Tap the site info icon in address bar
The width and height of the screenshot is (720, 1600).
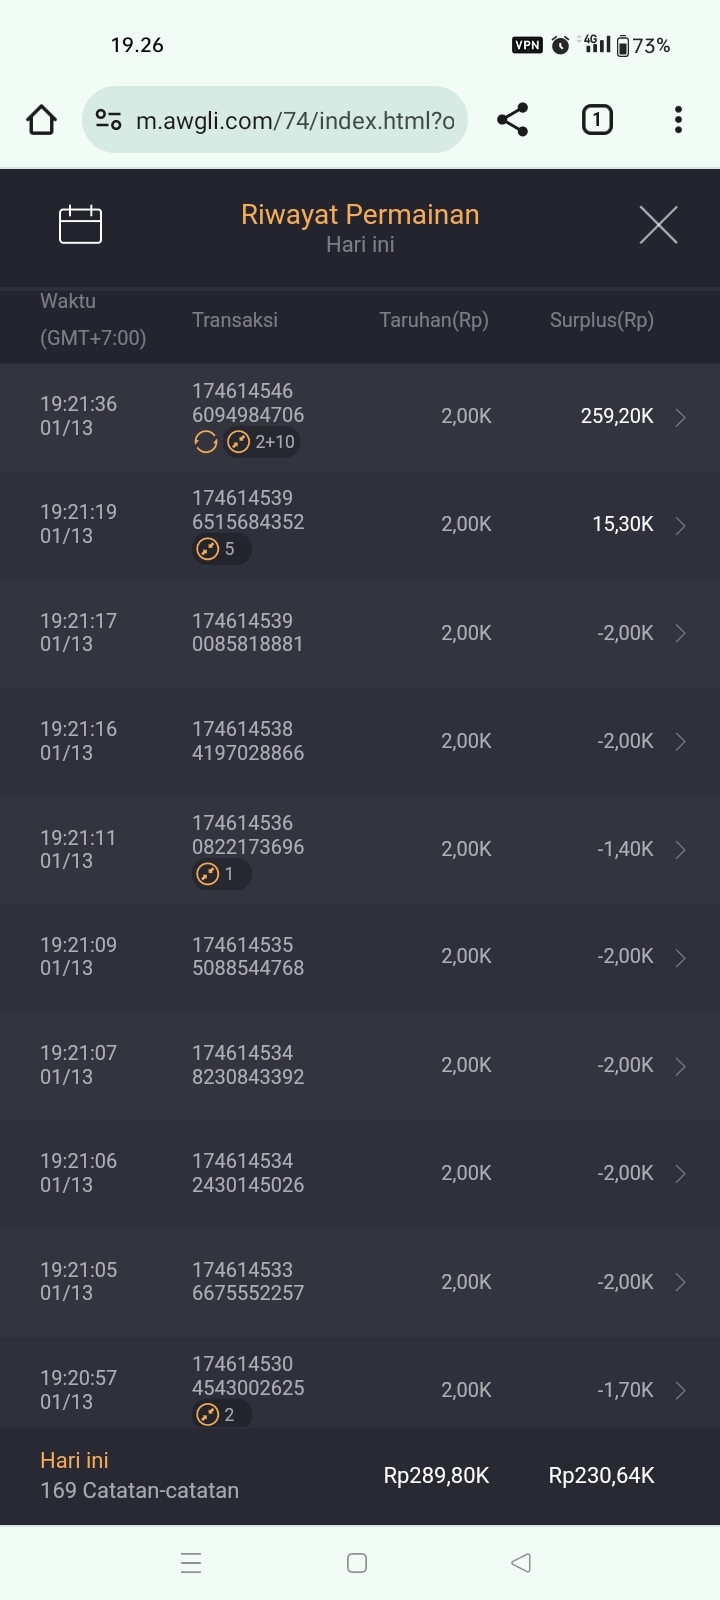coord(108,120)
